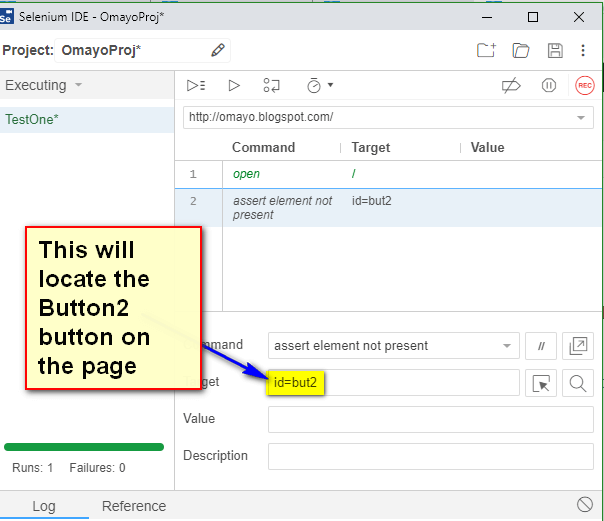Click the Description input field

pos(431,456)
